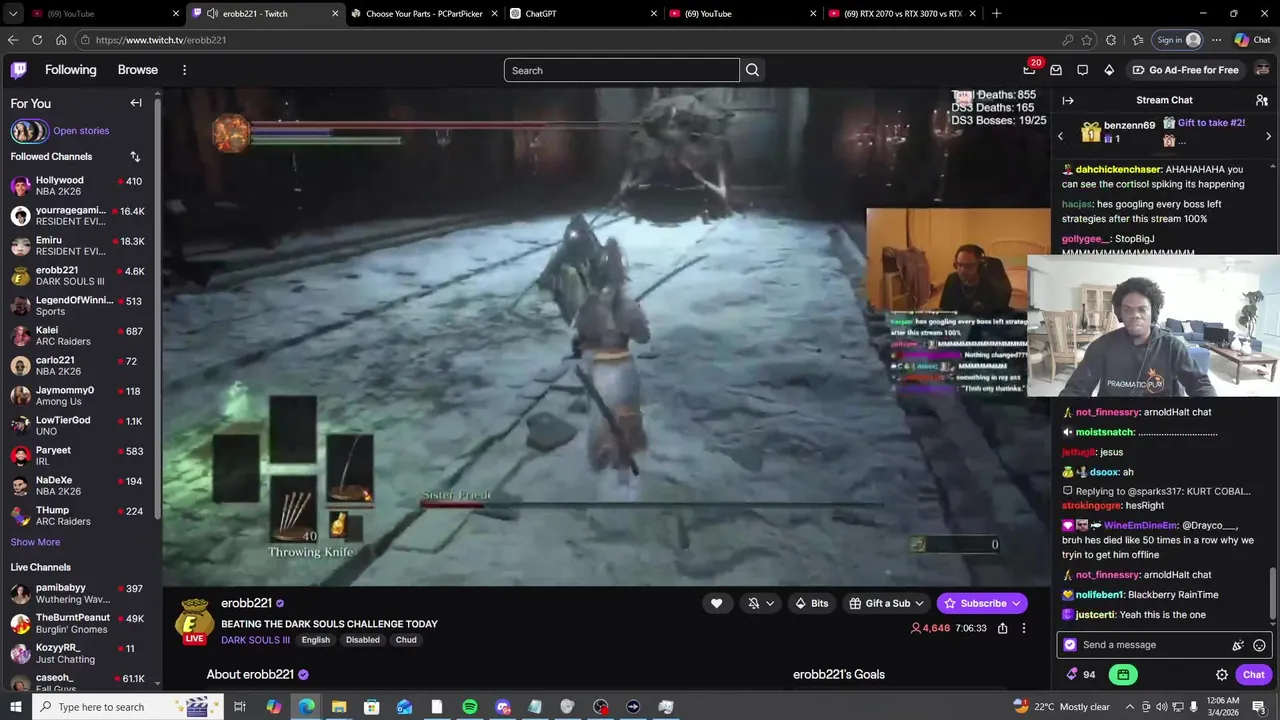Expand Gift a Sub dropdown

pyautogui.click(x=918, y=603)
